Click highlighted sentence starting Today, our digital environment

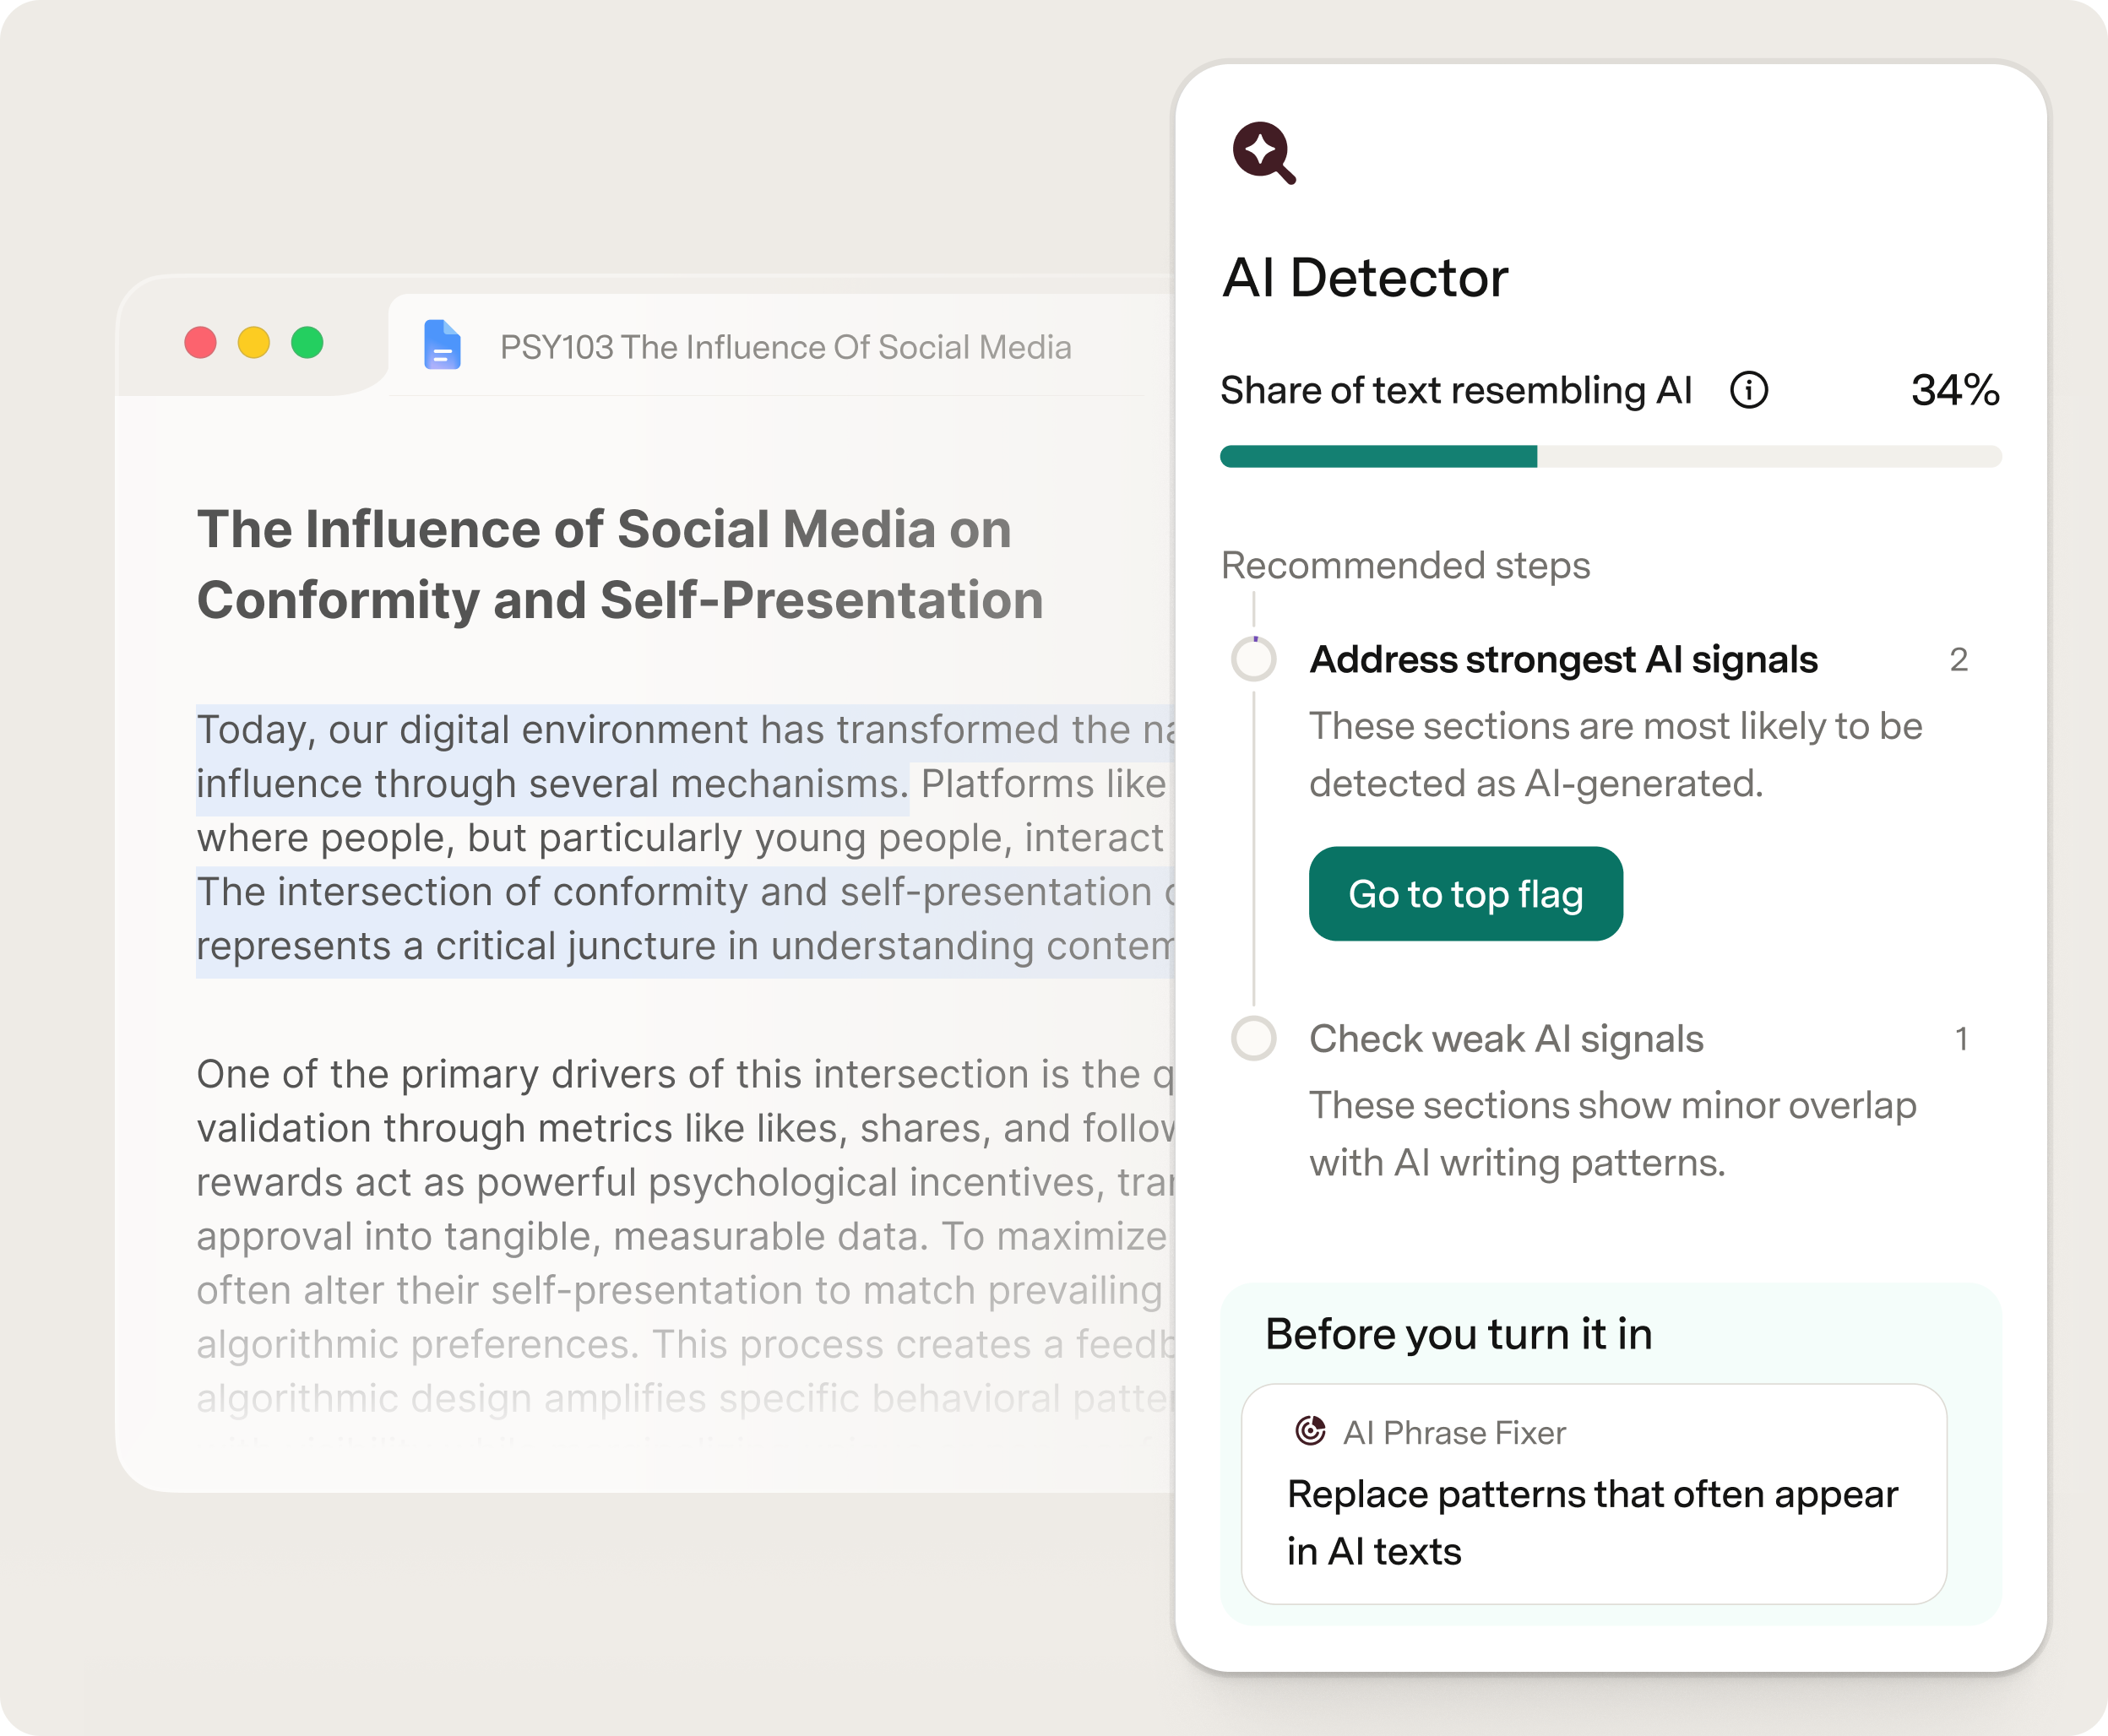click(x=686, y=758)
